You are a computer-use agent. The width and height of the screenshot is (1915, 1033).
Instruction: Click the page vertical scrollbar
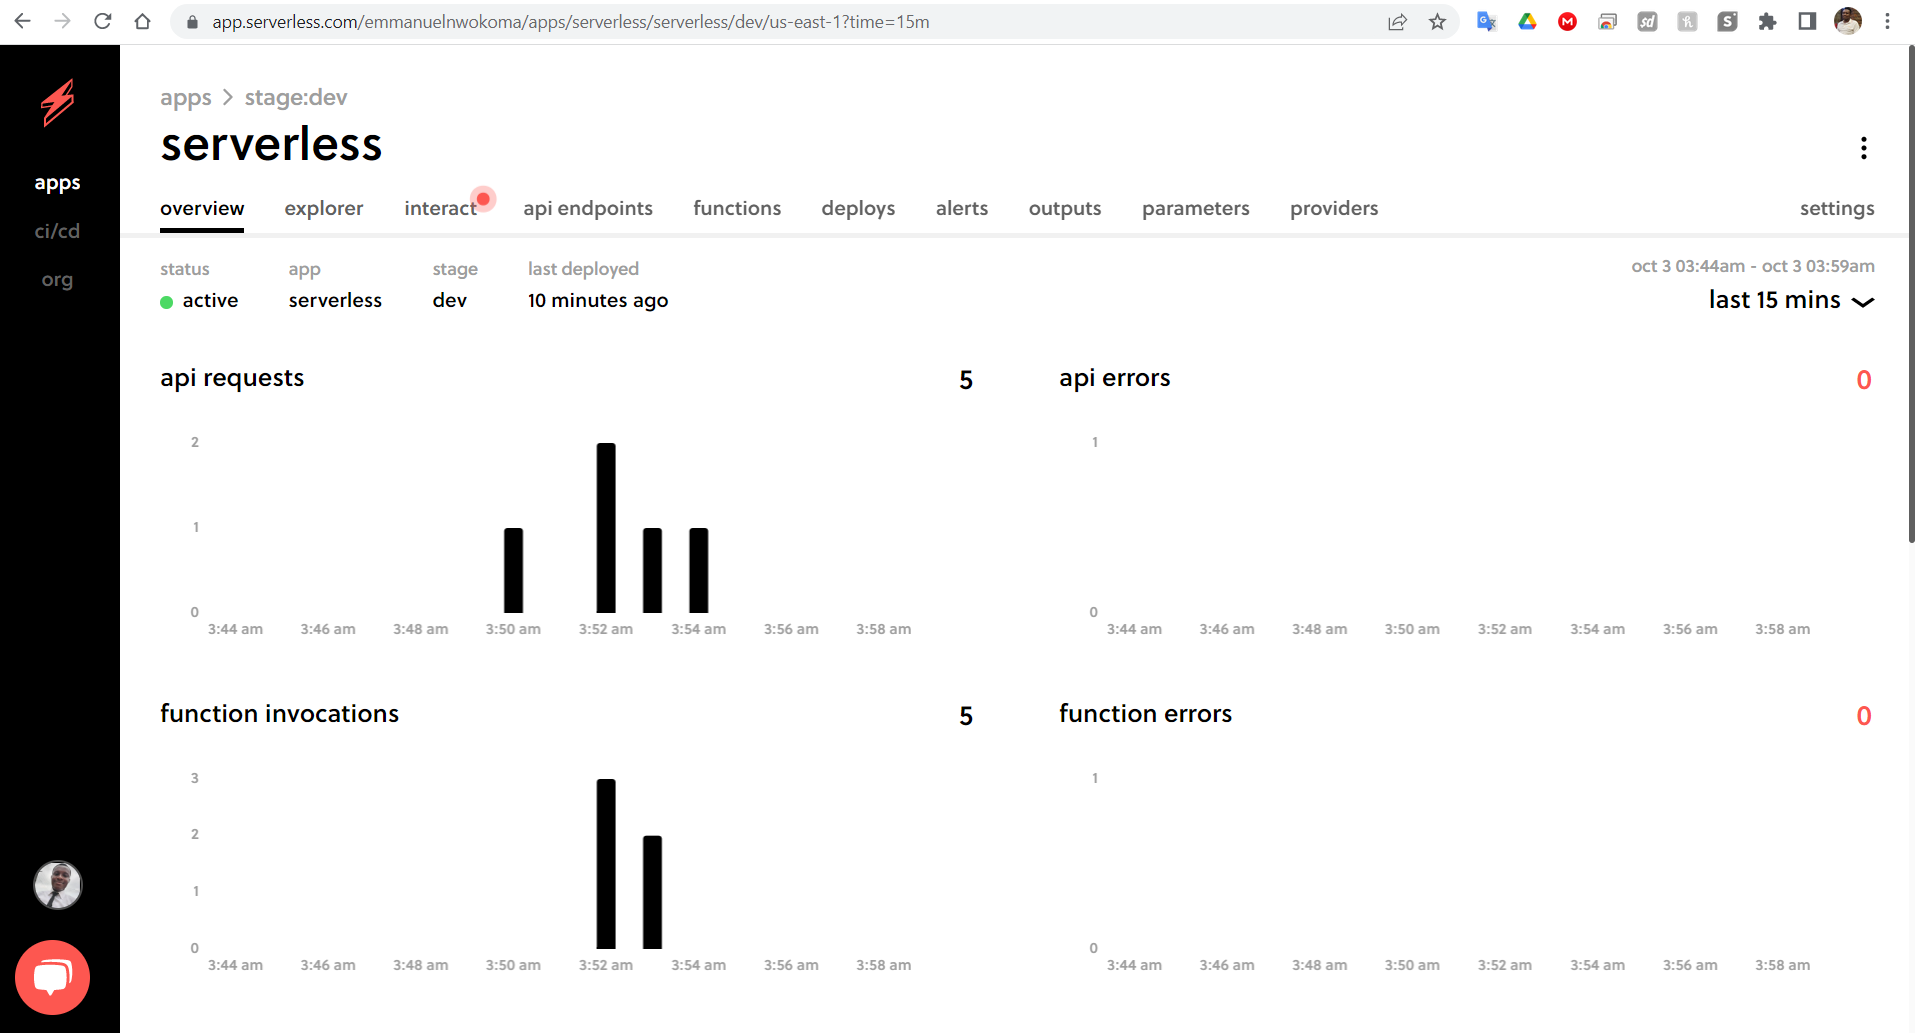pyautogui.click(x=1910, y=295)
